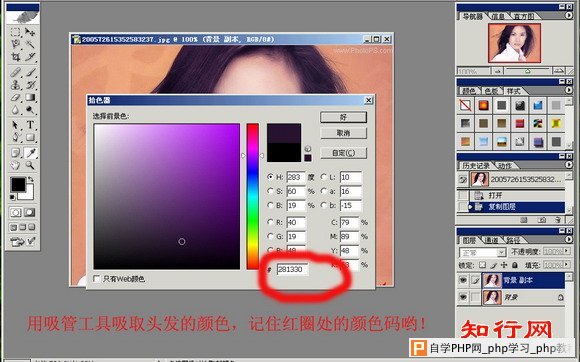Open the 自定(C) custom colors button
The width and height of the screenshot is (580, 362).
pos(343,153)
